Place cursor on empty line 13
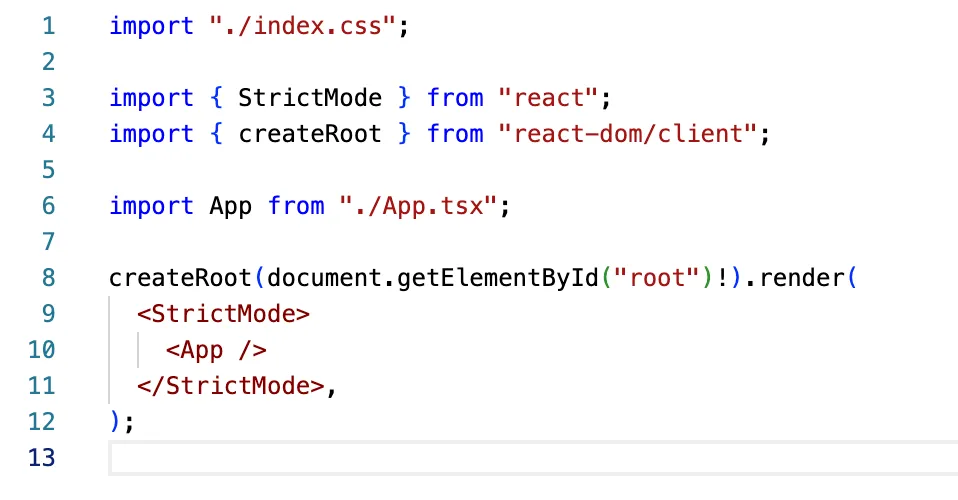The image size is (958, 500). click(533, 458)
